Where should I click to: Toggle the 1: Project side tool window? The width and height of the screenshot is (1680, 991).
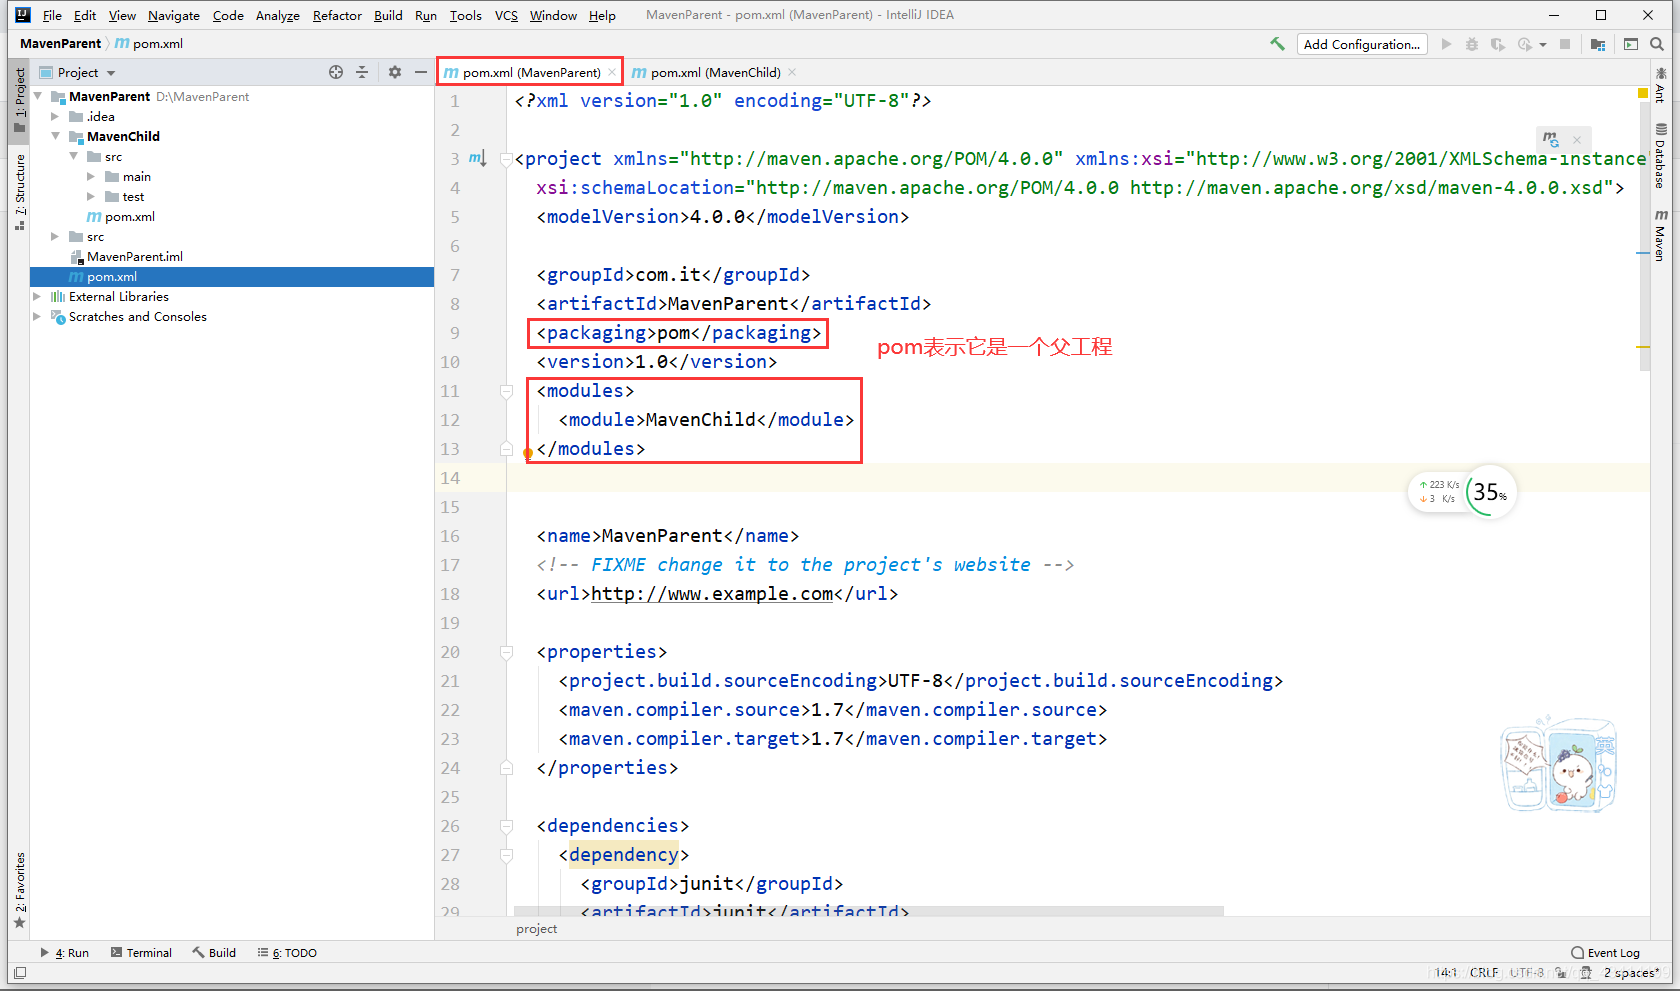point(20,100)
